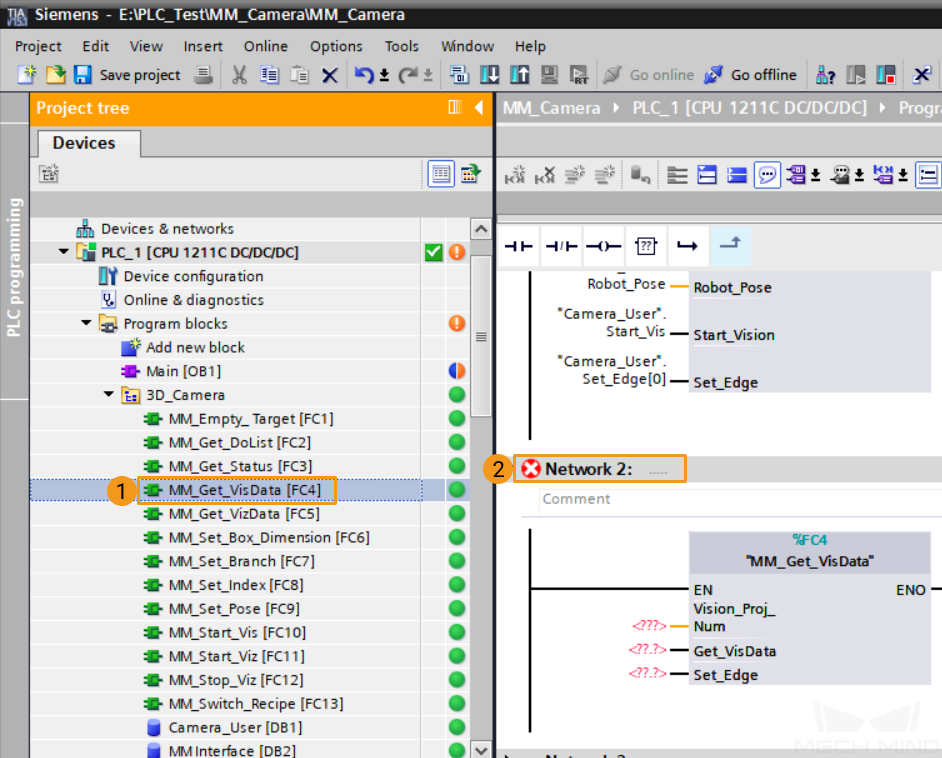Click the project tree scrollbar down arrow
Screen dimensions: 942x758
tap(481, 749)
